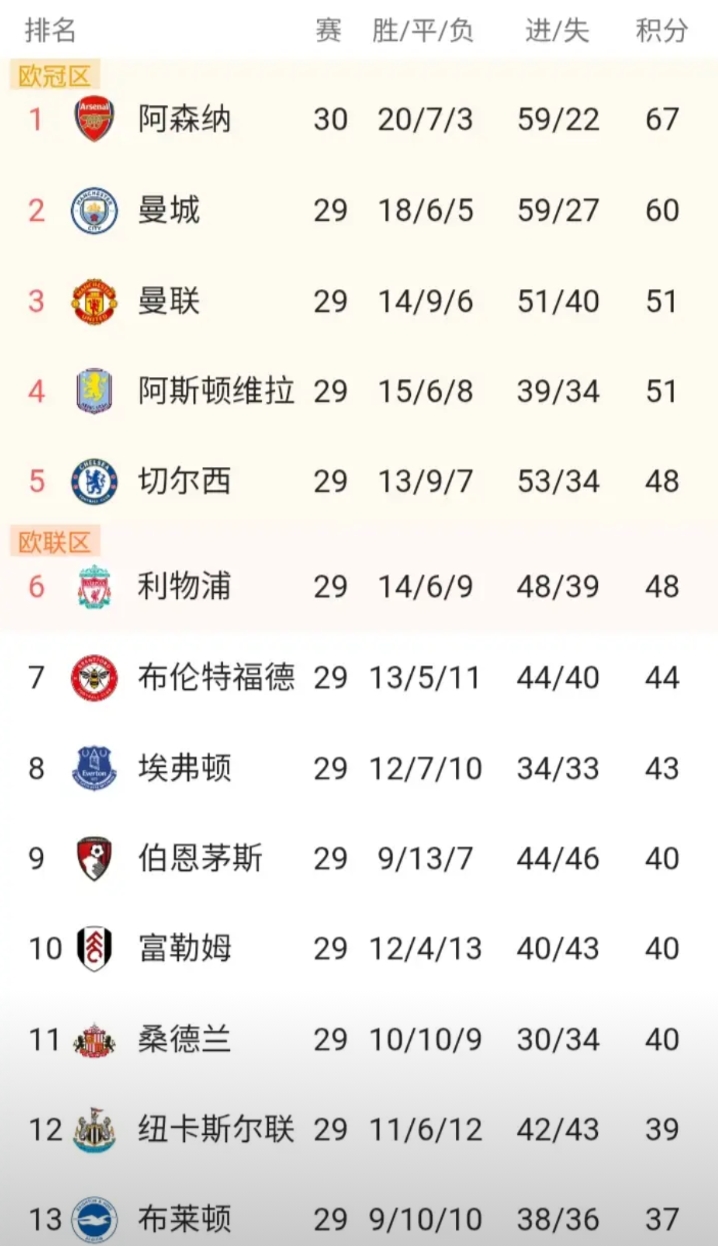Click the Everton club crest
Viewport: 718px width, 1246px height.
[x=94, y=769]
